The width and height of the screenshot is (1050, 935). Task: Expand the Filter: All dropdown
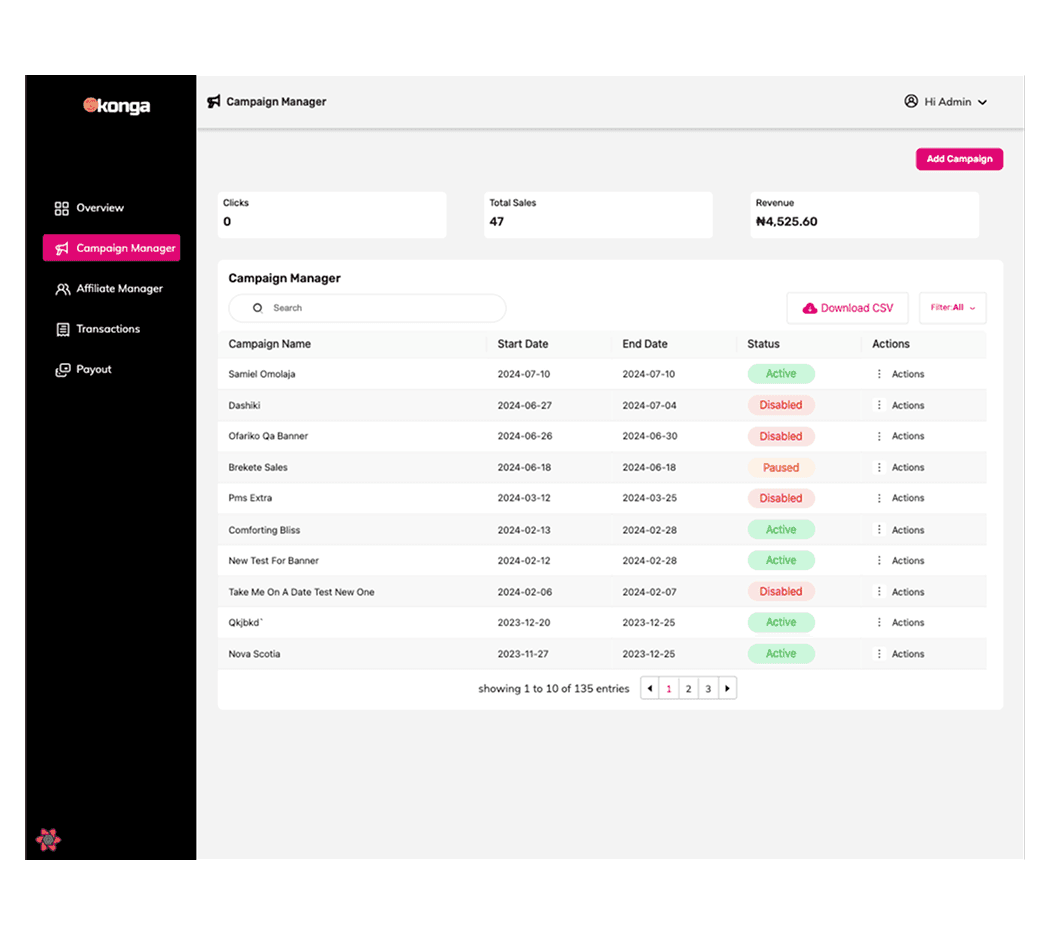pyautogui.click(x=952, y=308)
